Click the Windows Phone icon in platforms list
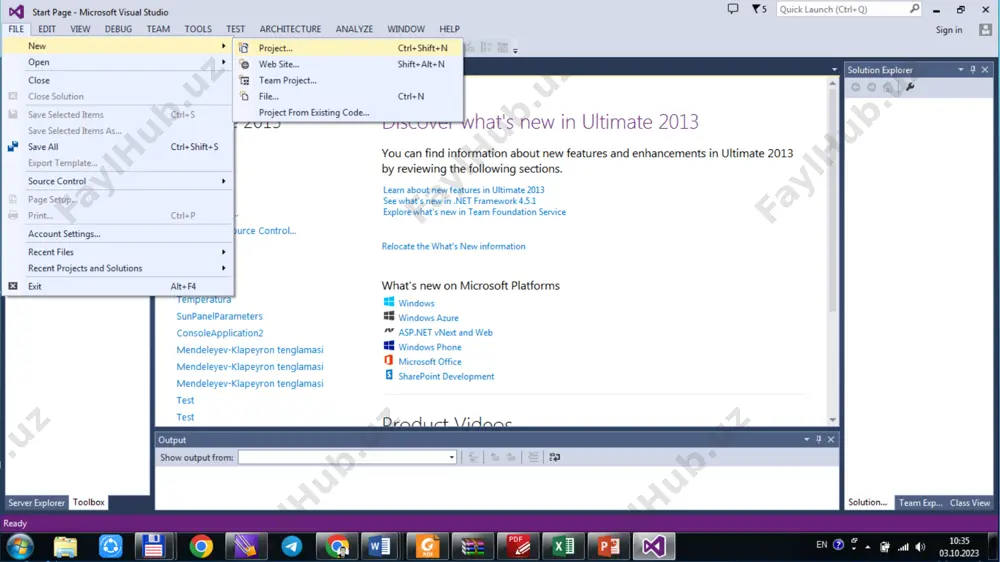Viewport: 1000px width, 562px height. coord(388,346)
